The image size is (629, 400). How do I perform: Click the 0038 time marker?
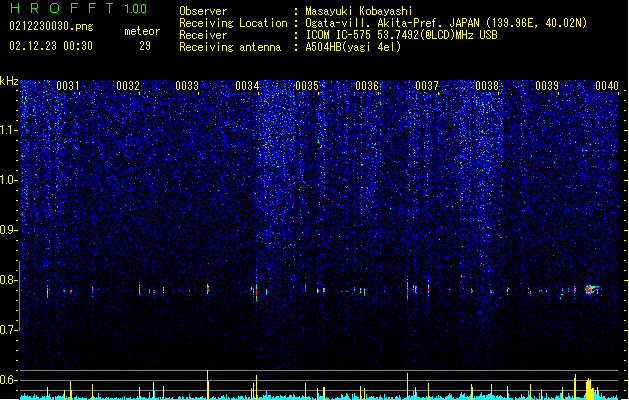point(487,86)
